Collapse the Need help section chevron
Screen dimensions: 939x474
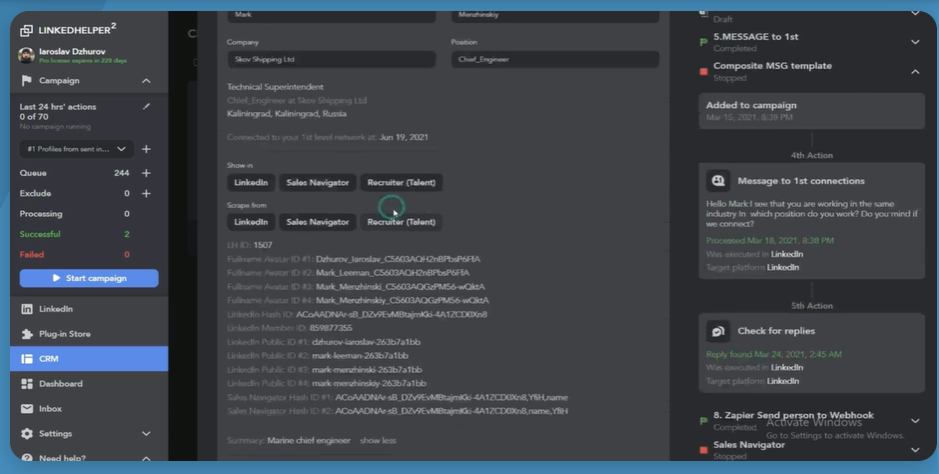point(146,458)
